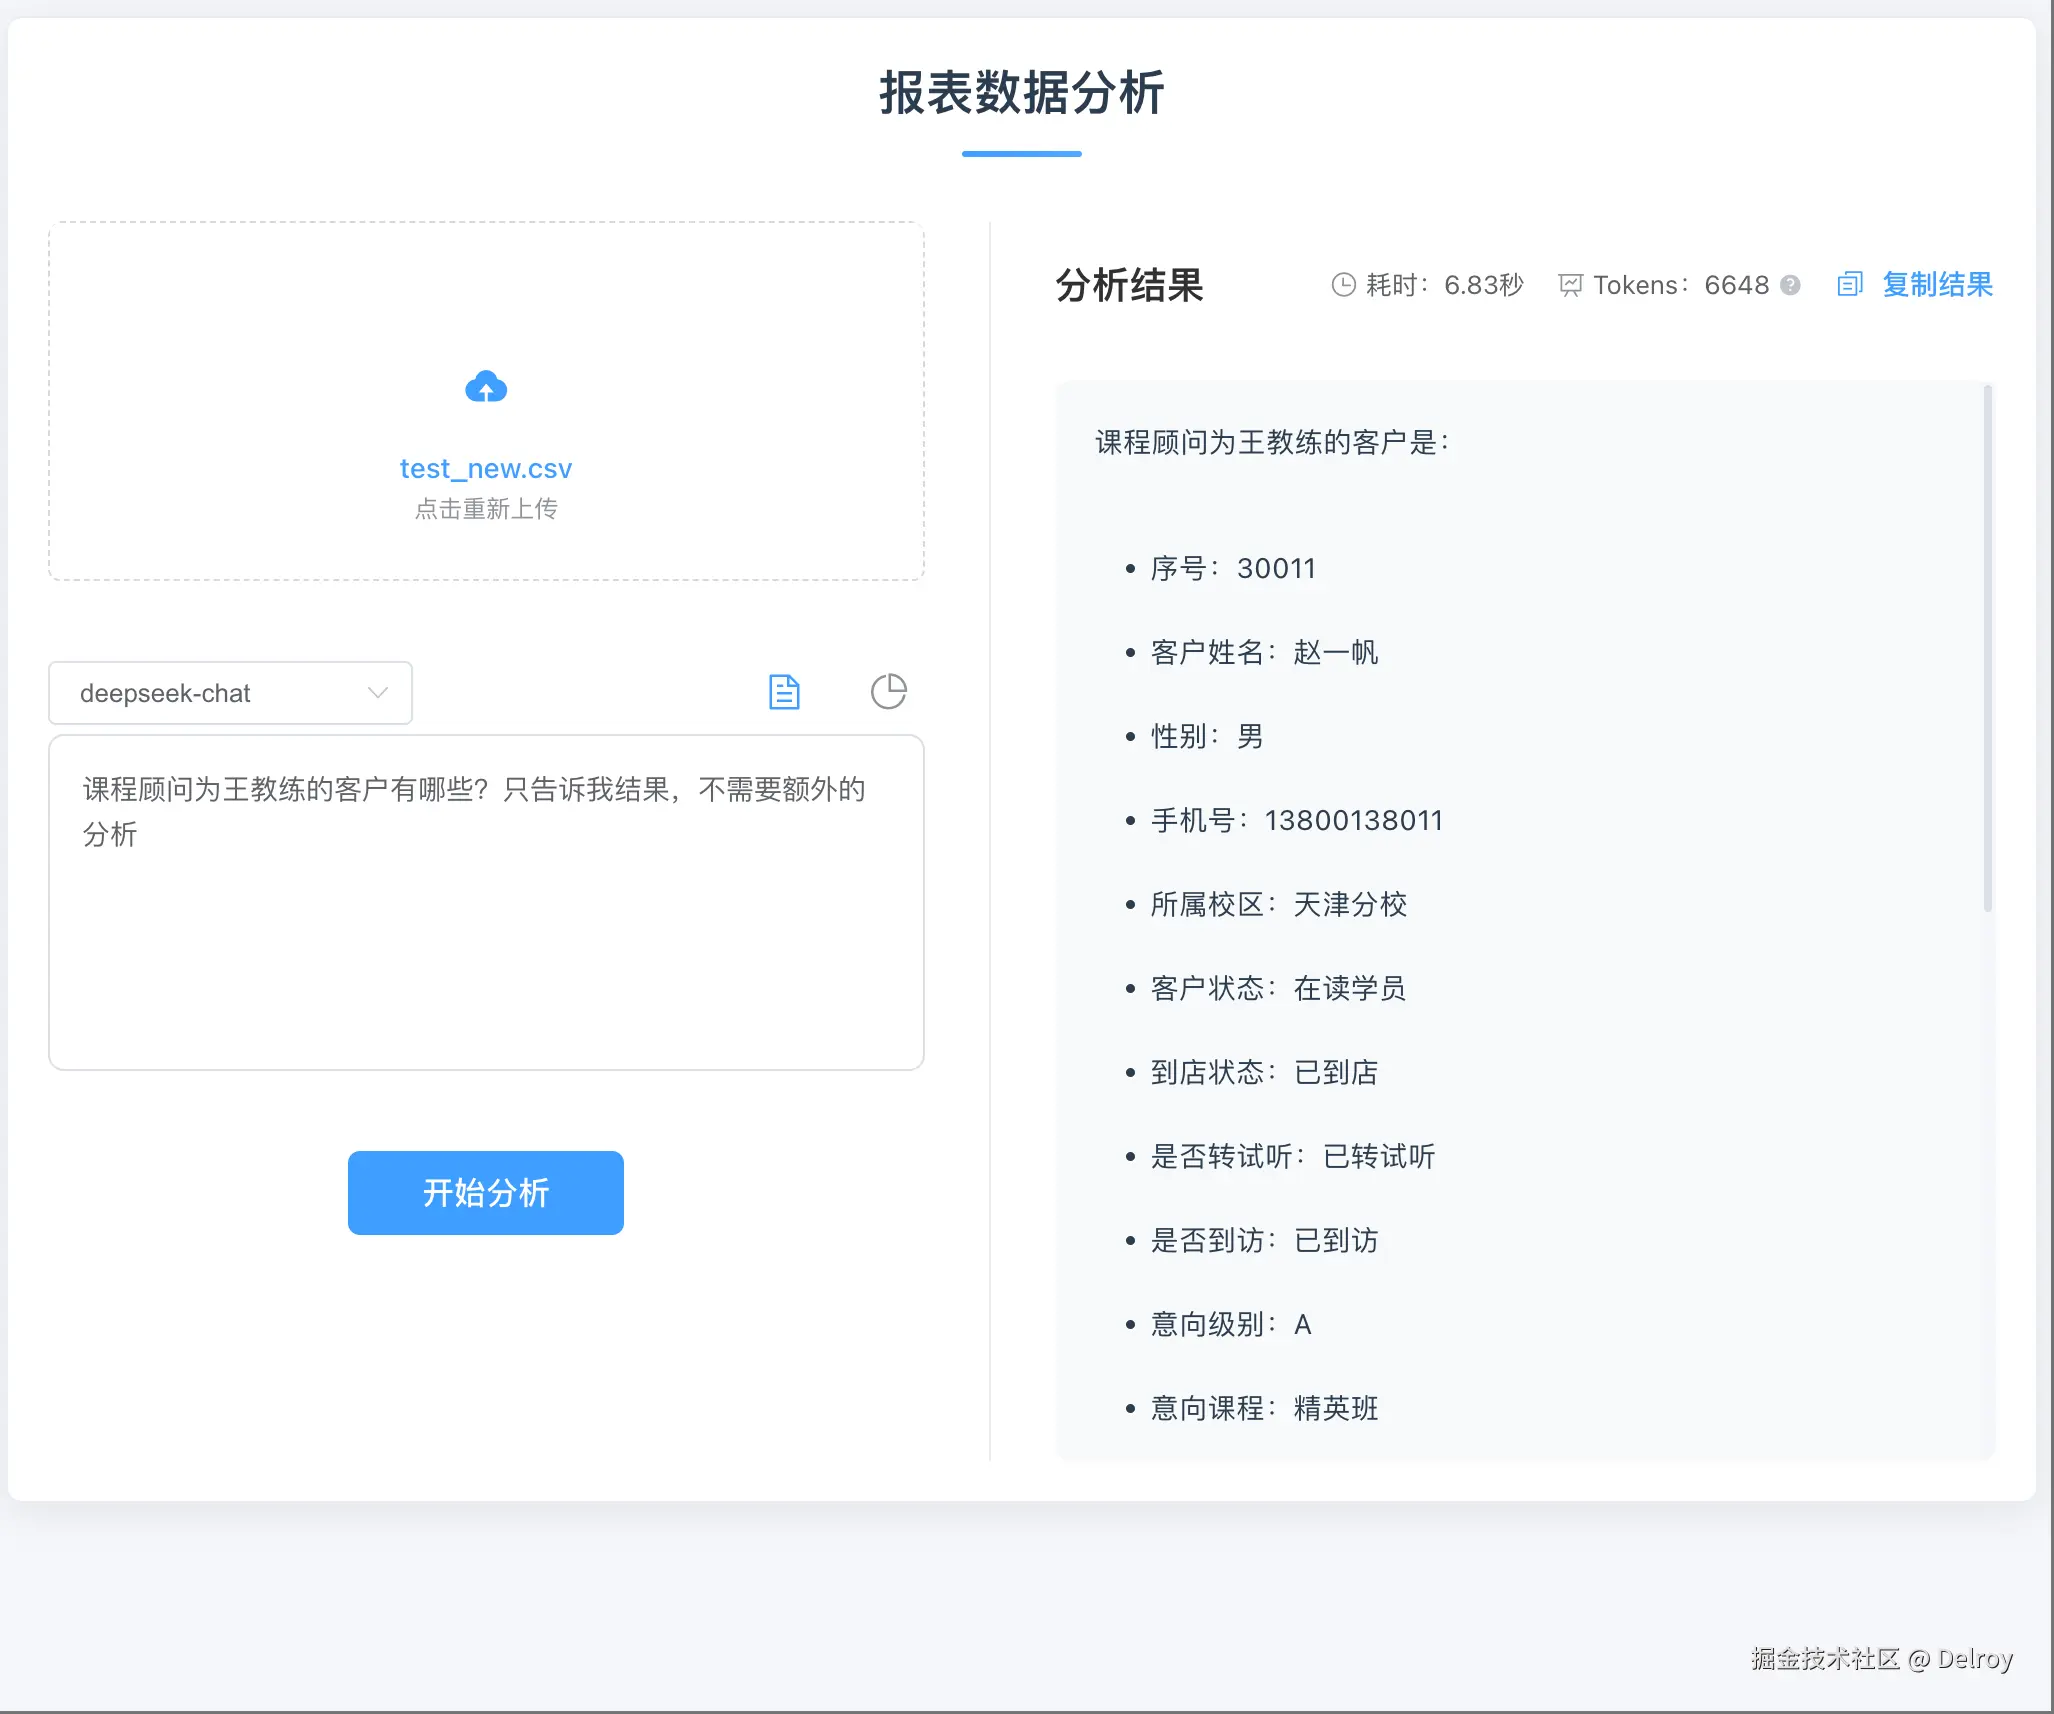Image resolution: width=2054 pixels, height=1714 pixels.
Task: Click the help question mark after 6648
Action: click(1790, 285)
